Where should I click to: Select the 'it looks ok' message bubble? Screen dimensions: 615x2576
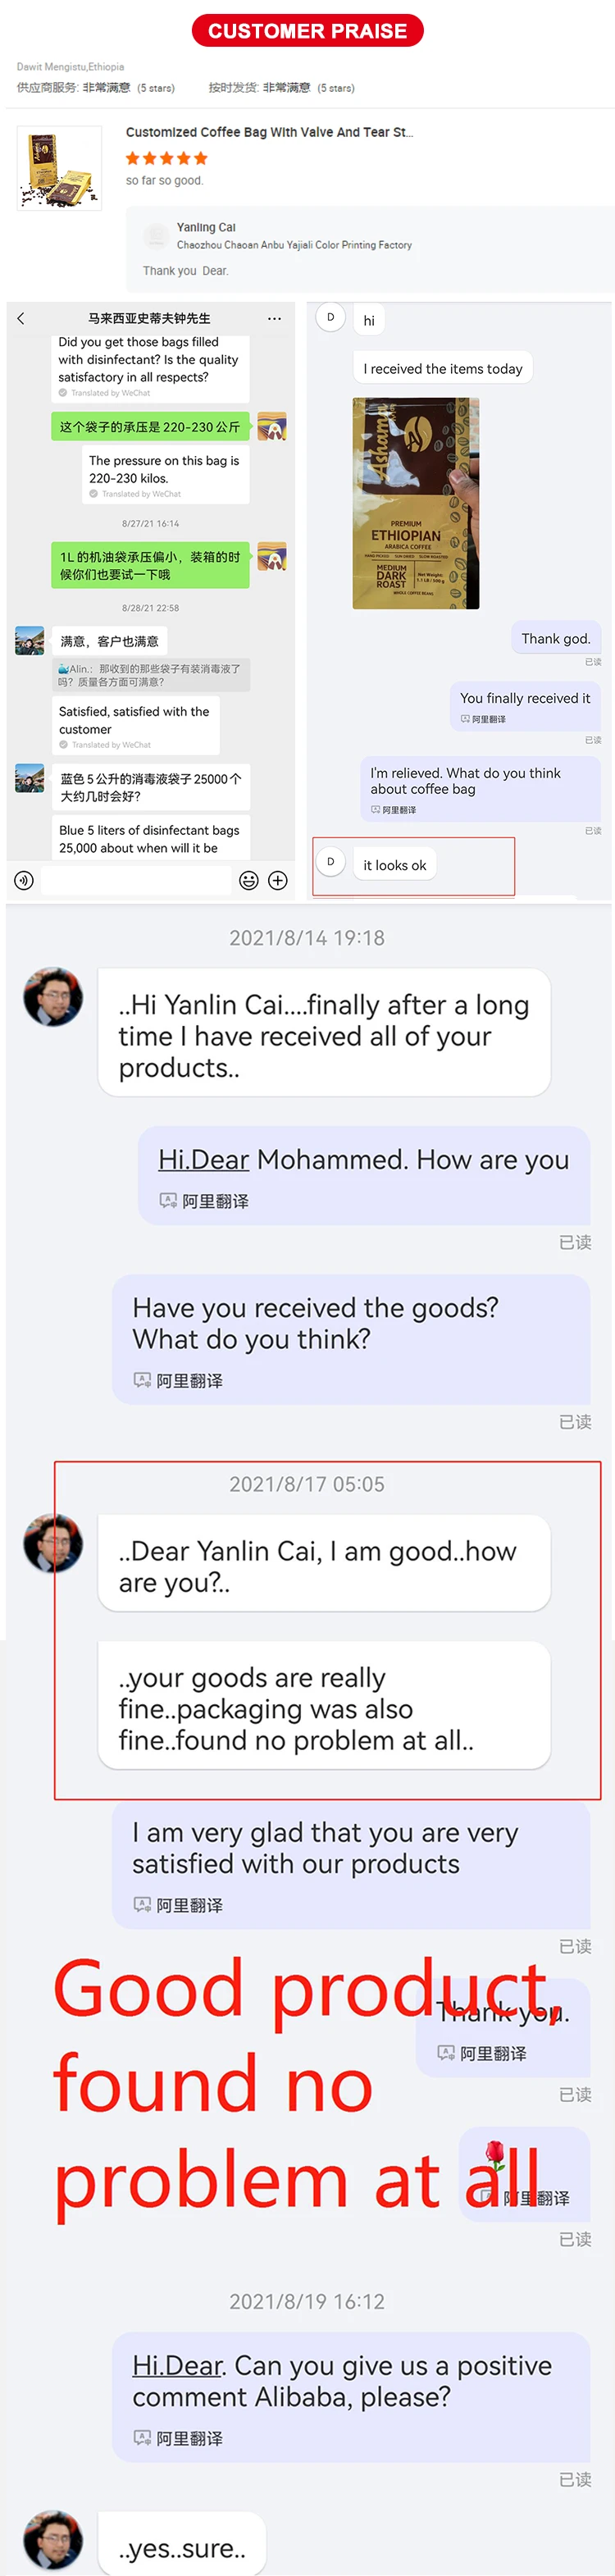click(395, 865)
